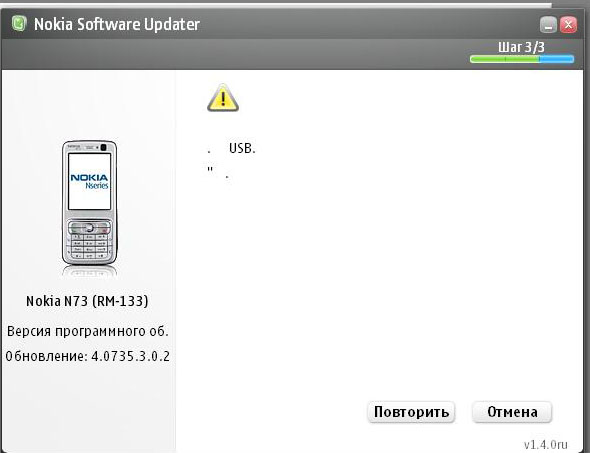Click the green Nokia Software Updater logo

coord(18,24)
